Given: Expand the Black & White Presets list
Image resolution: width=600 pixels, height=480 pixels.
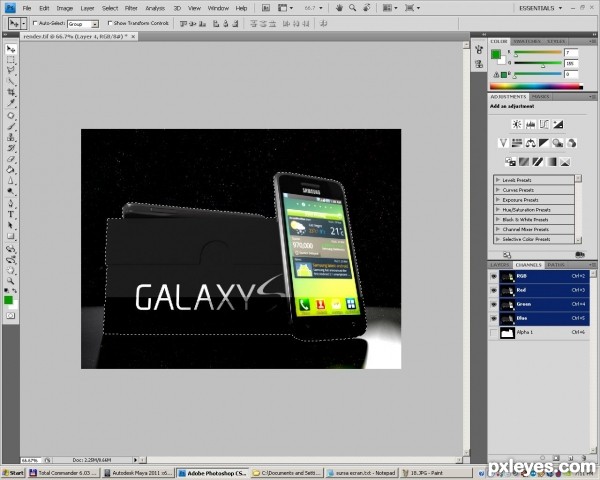Looking at the screenshot, I should point(498,219).
